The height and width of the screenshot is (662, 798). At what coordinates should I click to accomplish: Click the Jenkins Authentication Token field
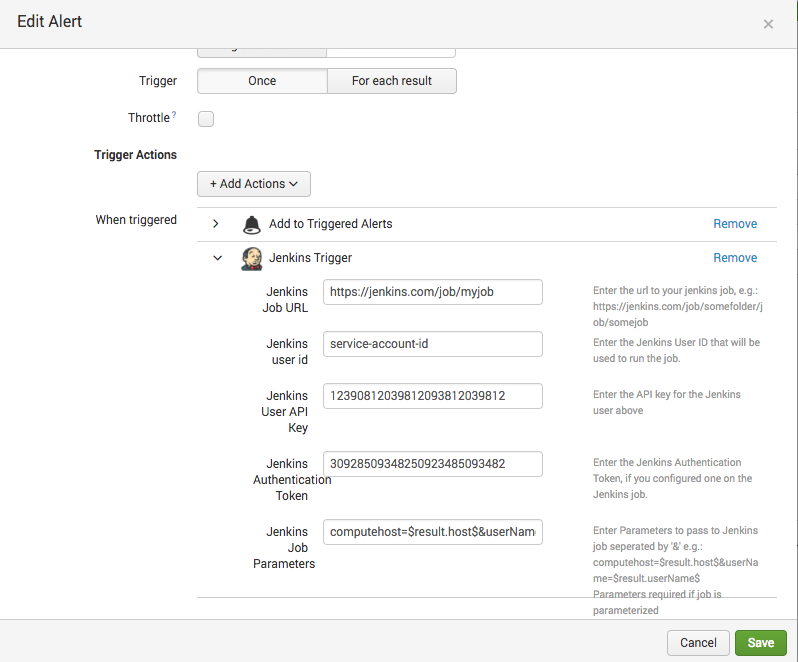432,464
